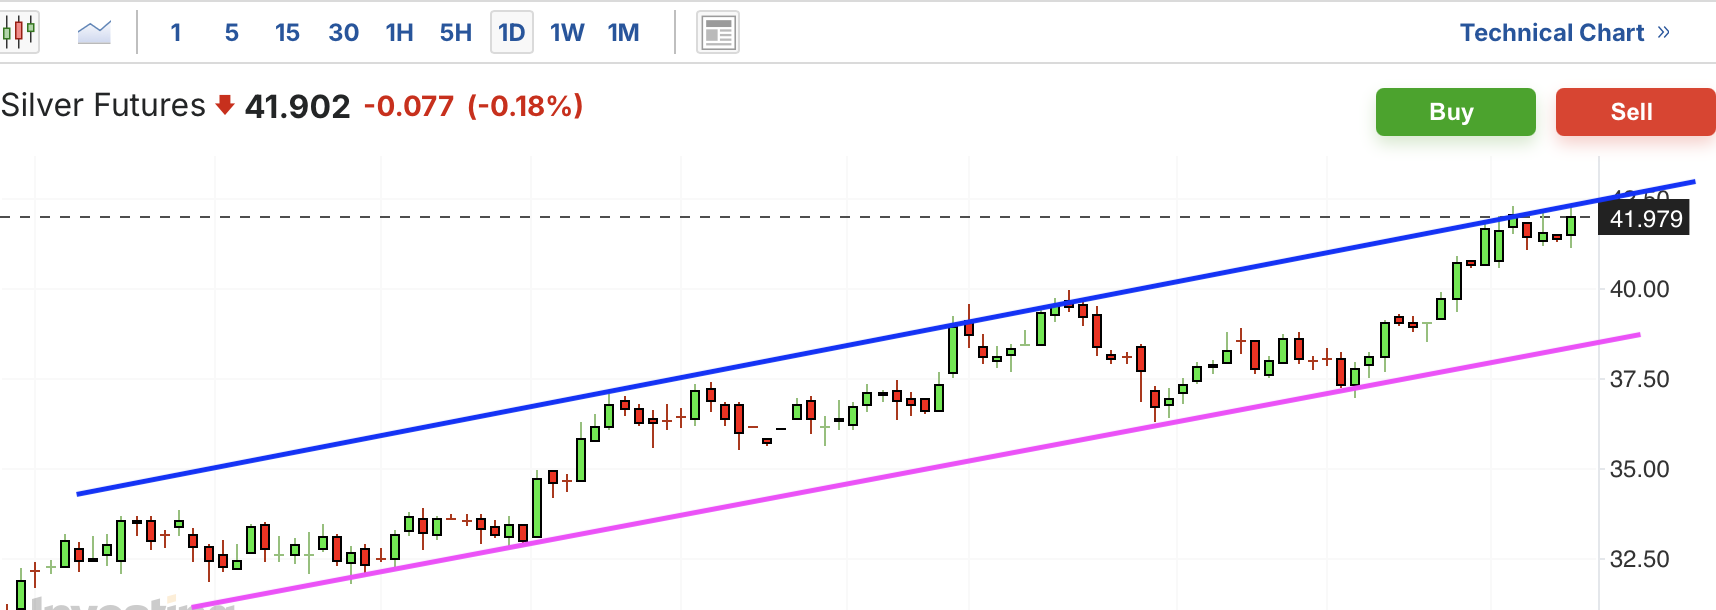Image resolution: width=1716 pixels, height=610 pixels.
Task: Click the 41.902 price value
Action: pyautogui.click(x=297, y=106)
